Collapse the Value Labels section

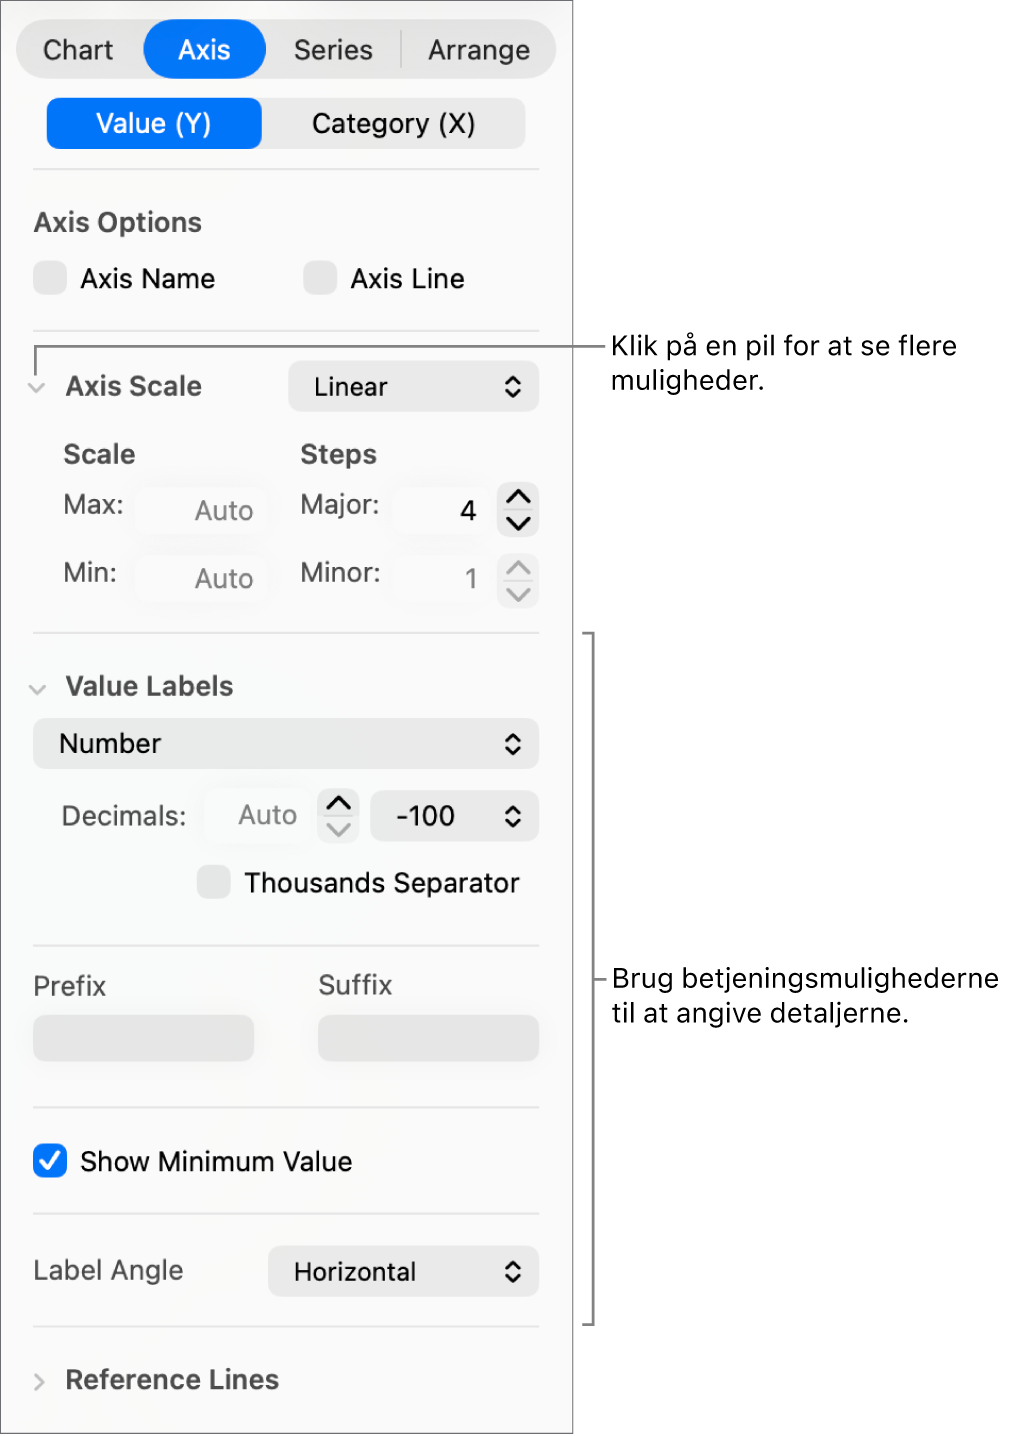tap(38, 689)
